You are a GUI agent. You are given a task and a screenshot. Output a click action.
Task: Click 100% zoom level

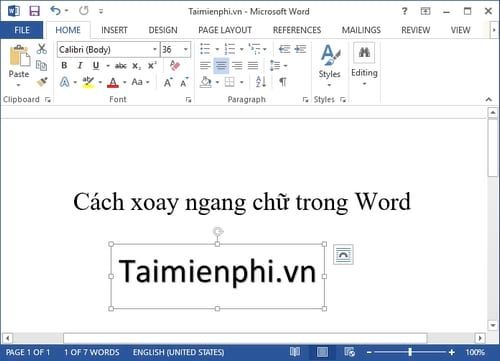475,352
